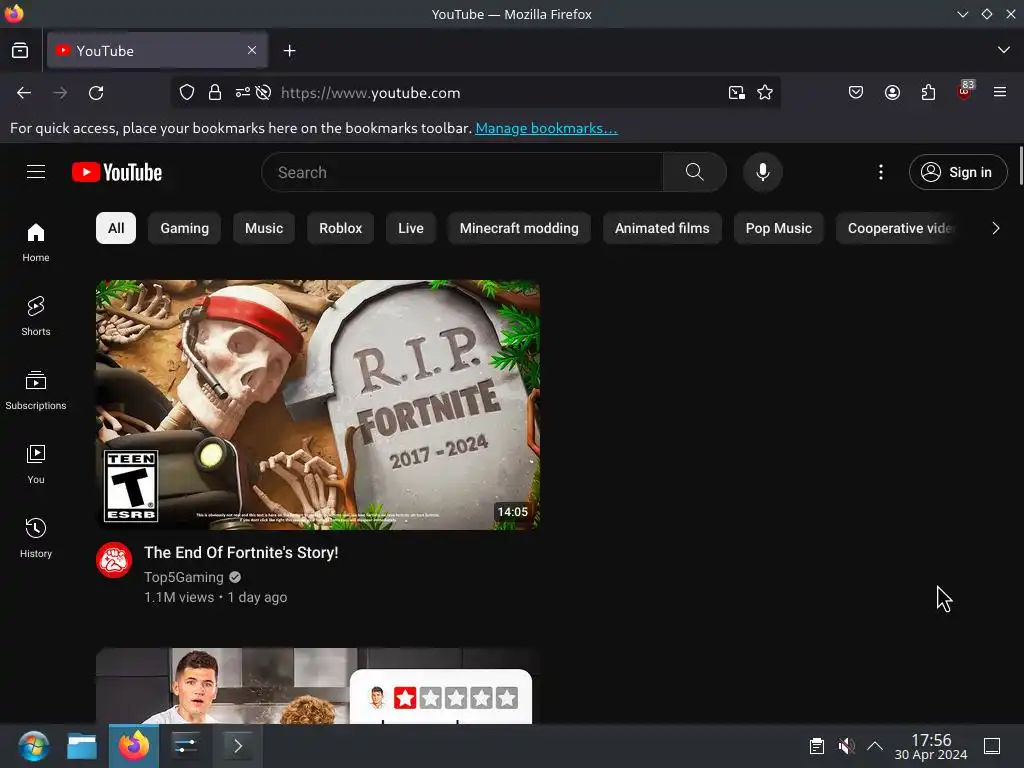Select the Live filter chip
Screen dimensions: 1024x768
pos(411,228)
